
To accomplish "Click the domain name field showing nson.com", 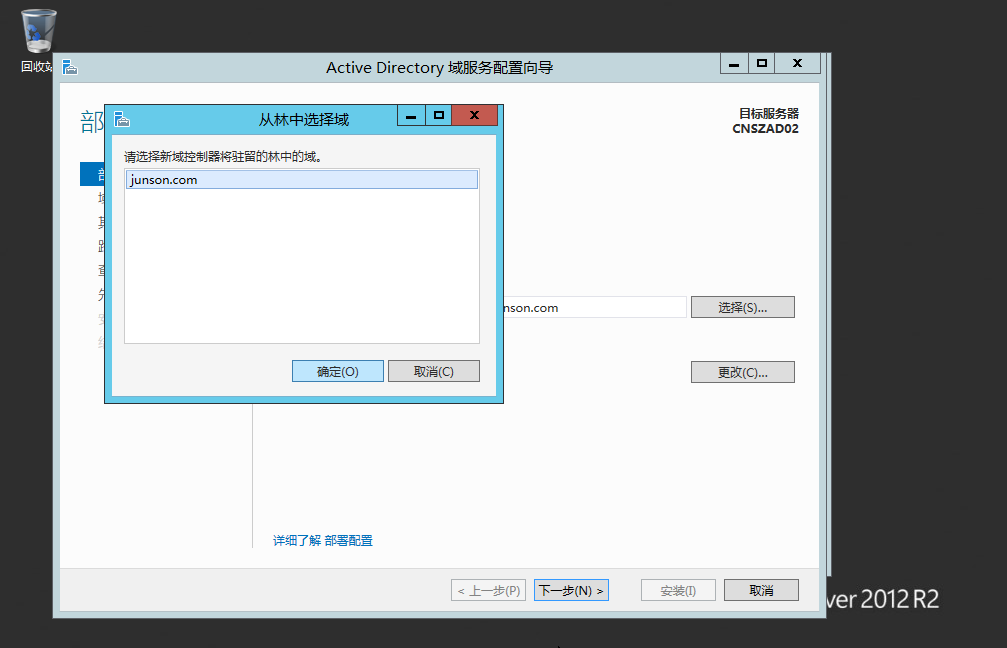I will tap(595, 308).
